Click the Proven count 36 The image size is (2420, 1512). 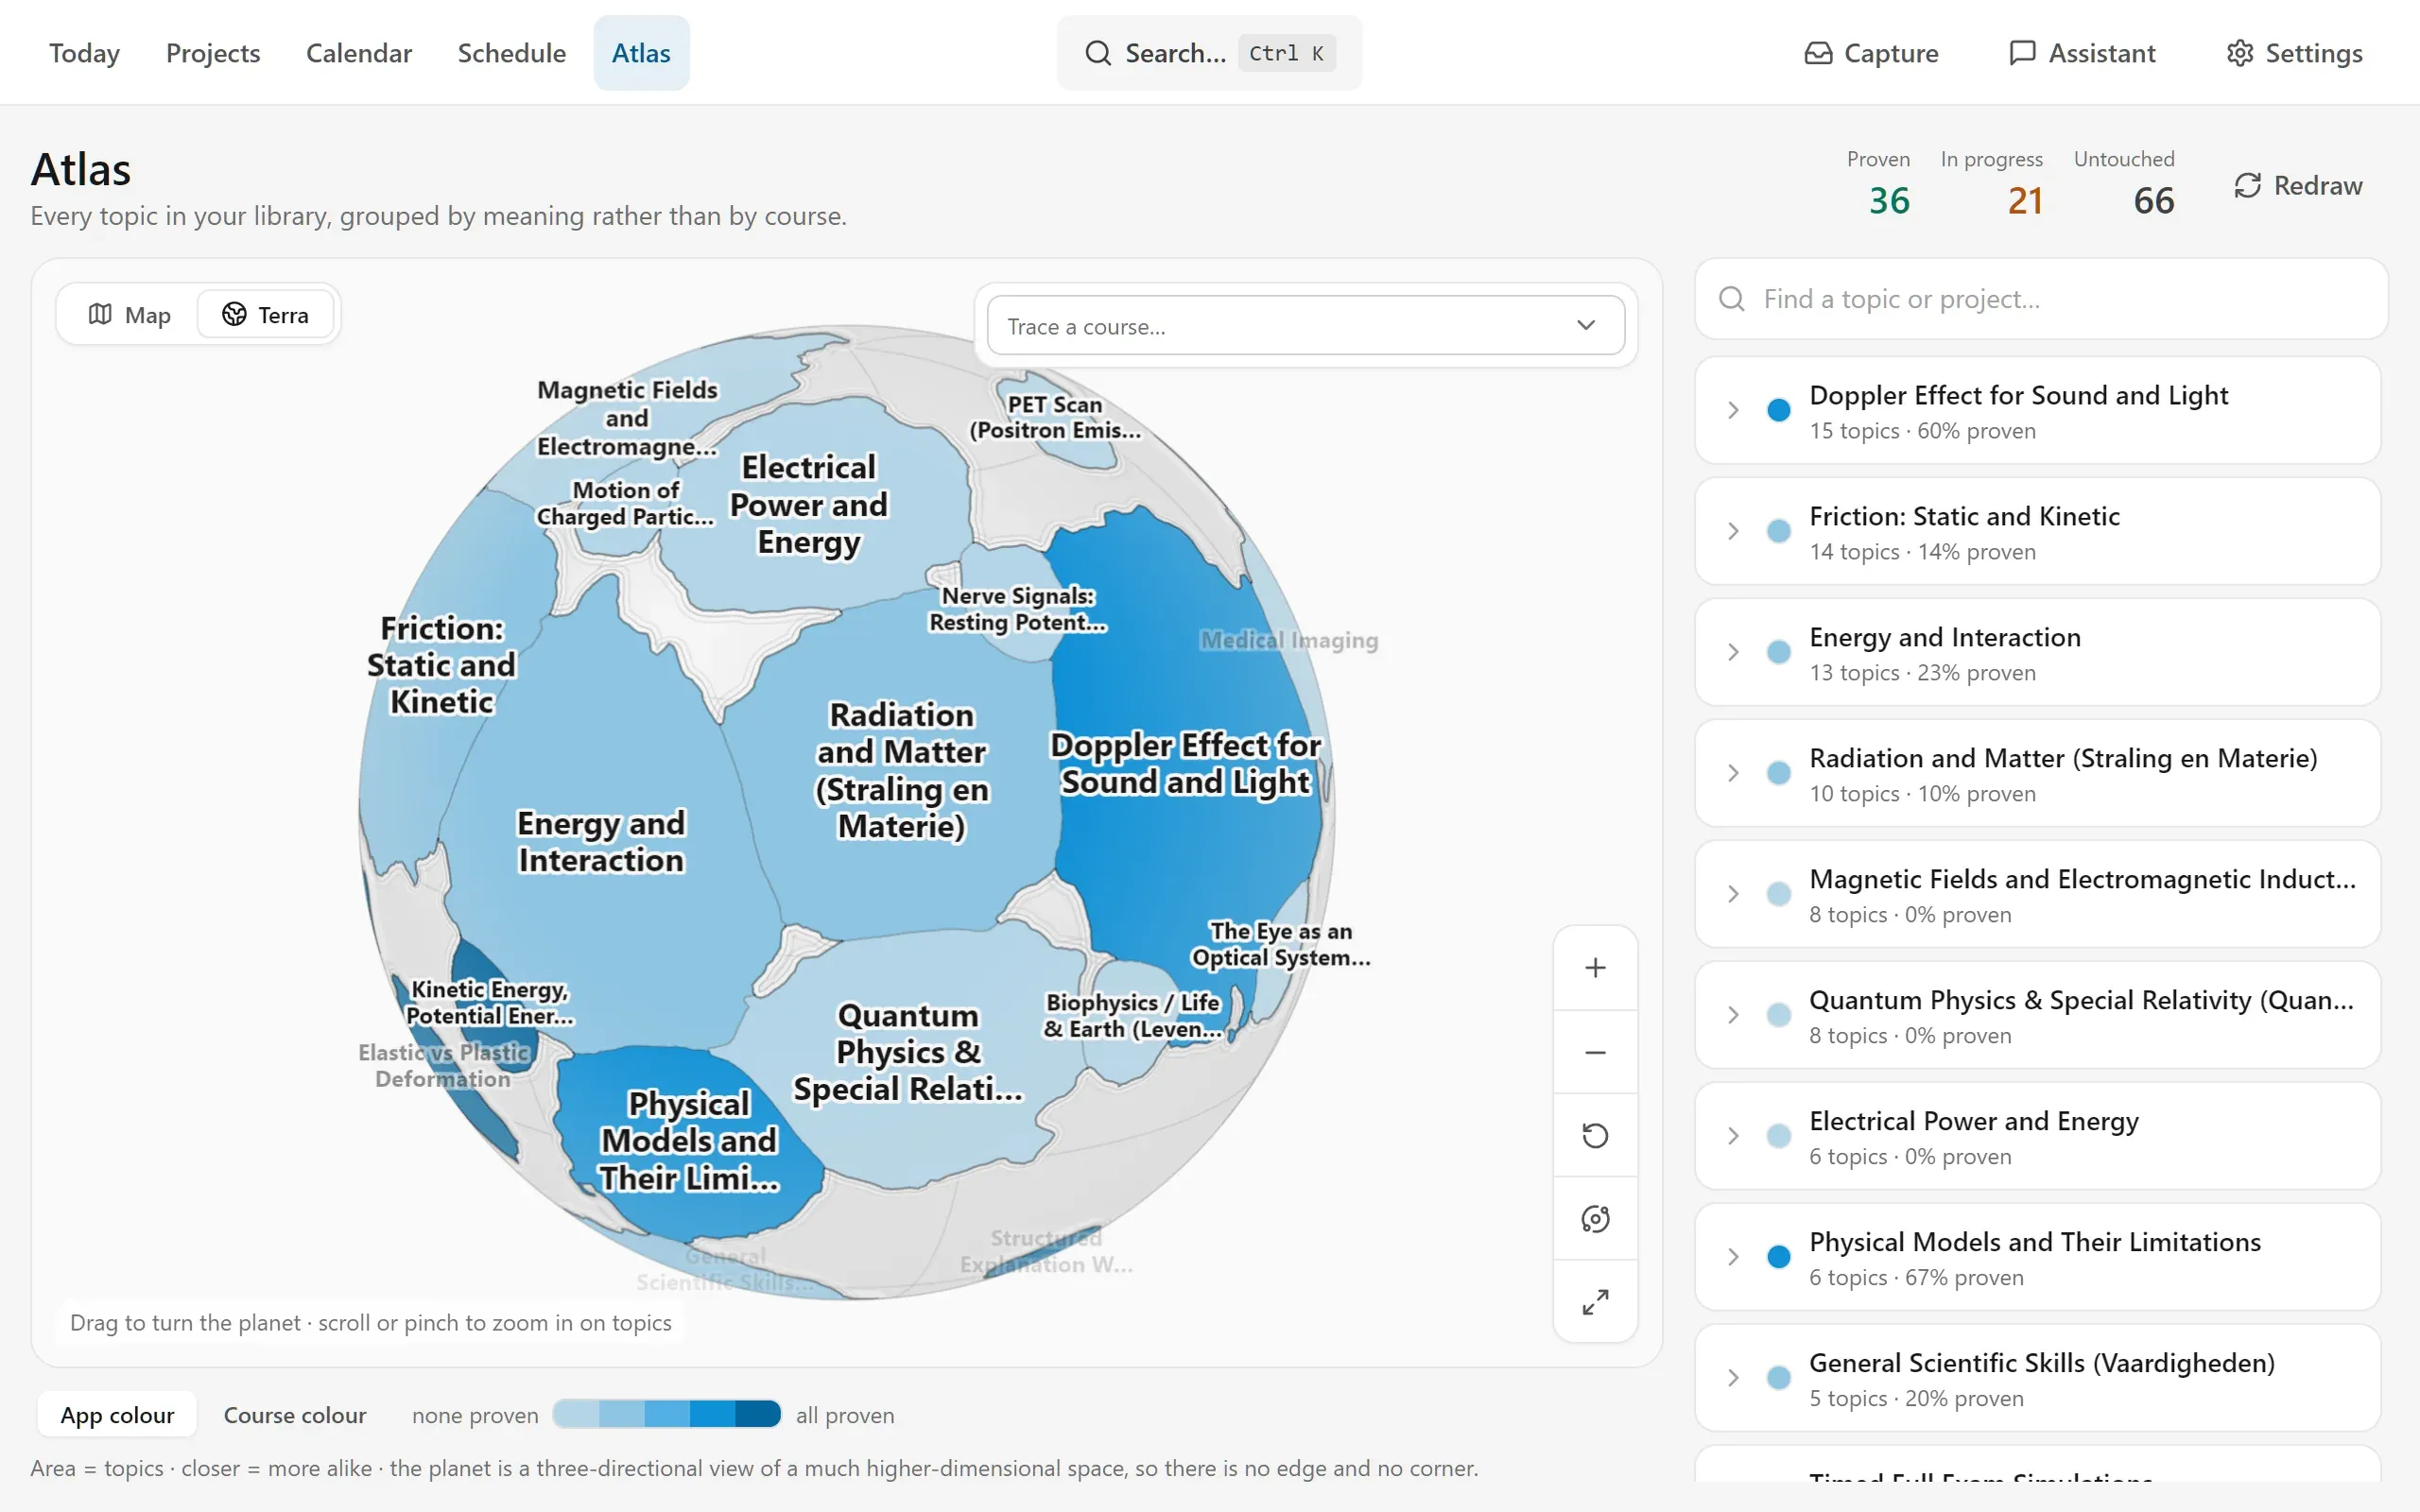click(1889, 201)
